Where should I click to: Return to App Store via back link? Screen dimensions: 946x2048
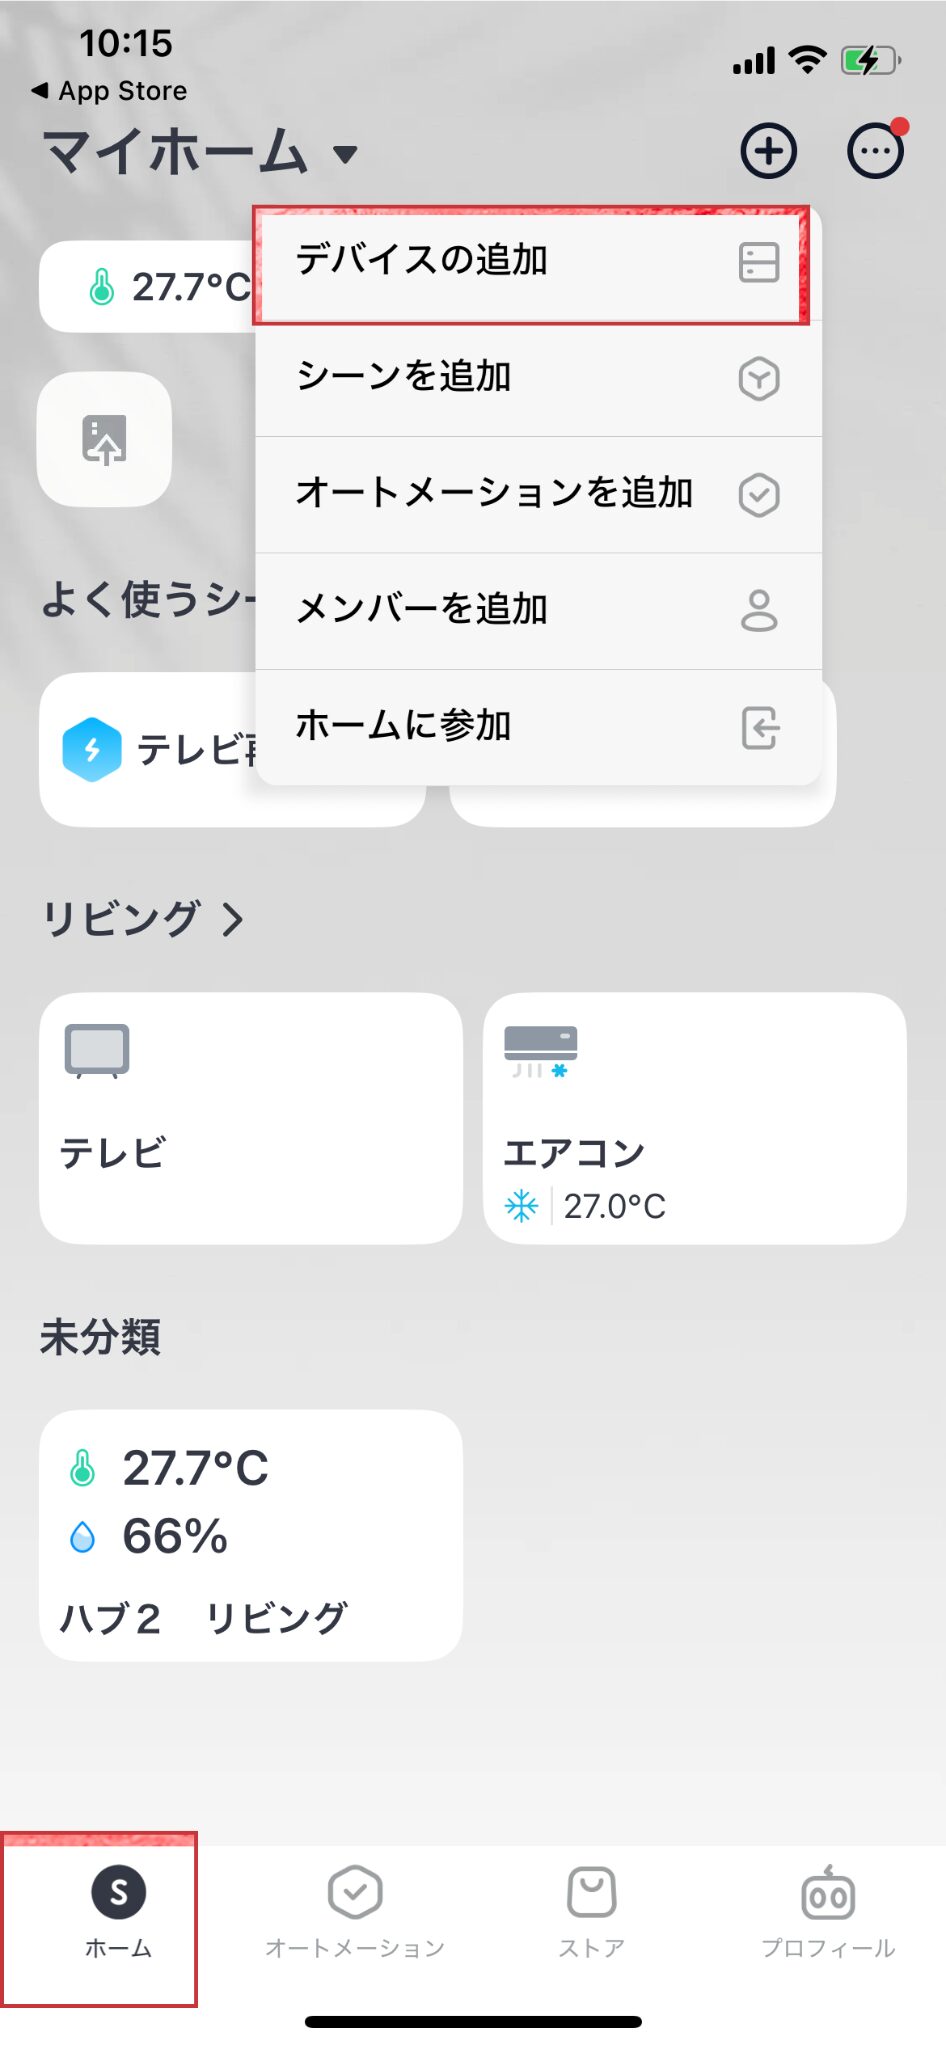coord(109,91)
